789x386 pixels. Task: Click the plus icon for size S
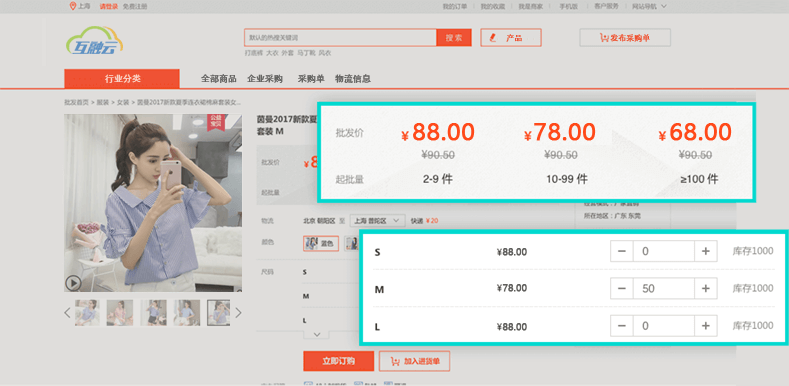coord(705,251)
